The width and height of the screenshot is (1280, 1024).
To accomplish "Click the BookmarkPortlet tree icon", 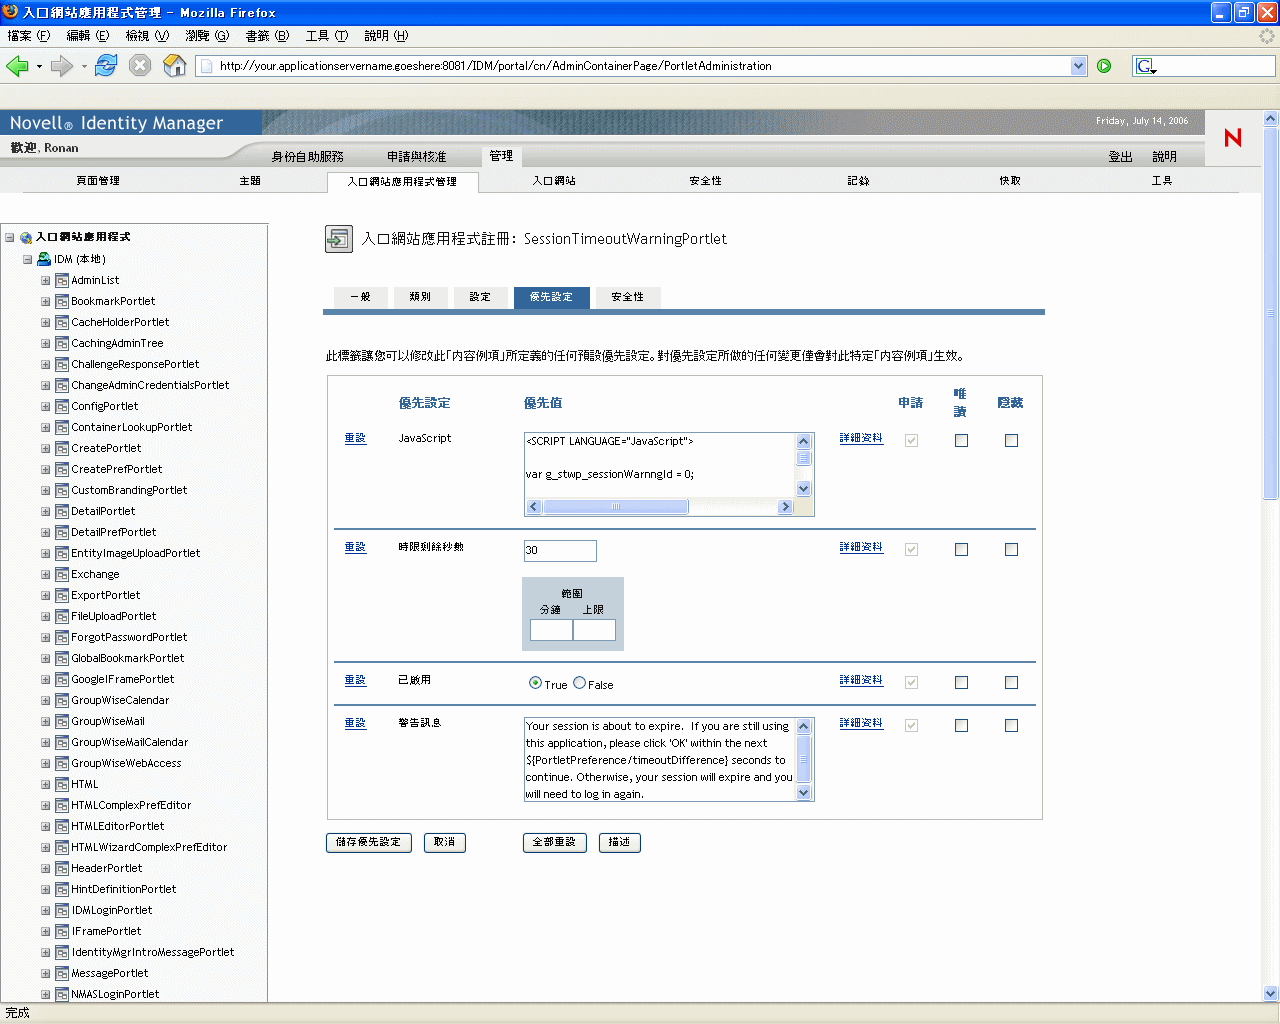I will (x=62, y=301).
